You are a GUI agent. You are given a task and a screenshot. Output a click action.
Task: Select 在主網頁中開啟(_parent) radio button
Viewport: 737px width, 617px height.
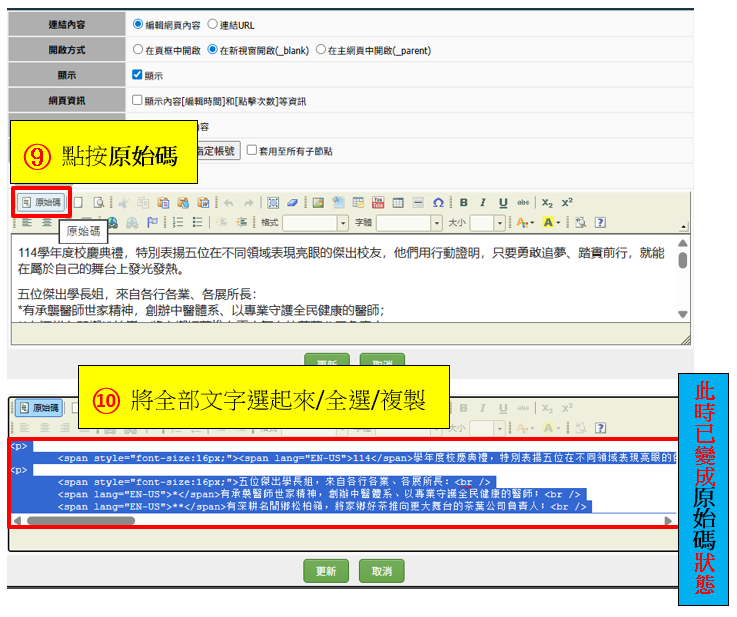(x=321, y=49)
